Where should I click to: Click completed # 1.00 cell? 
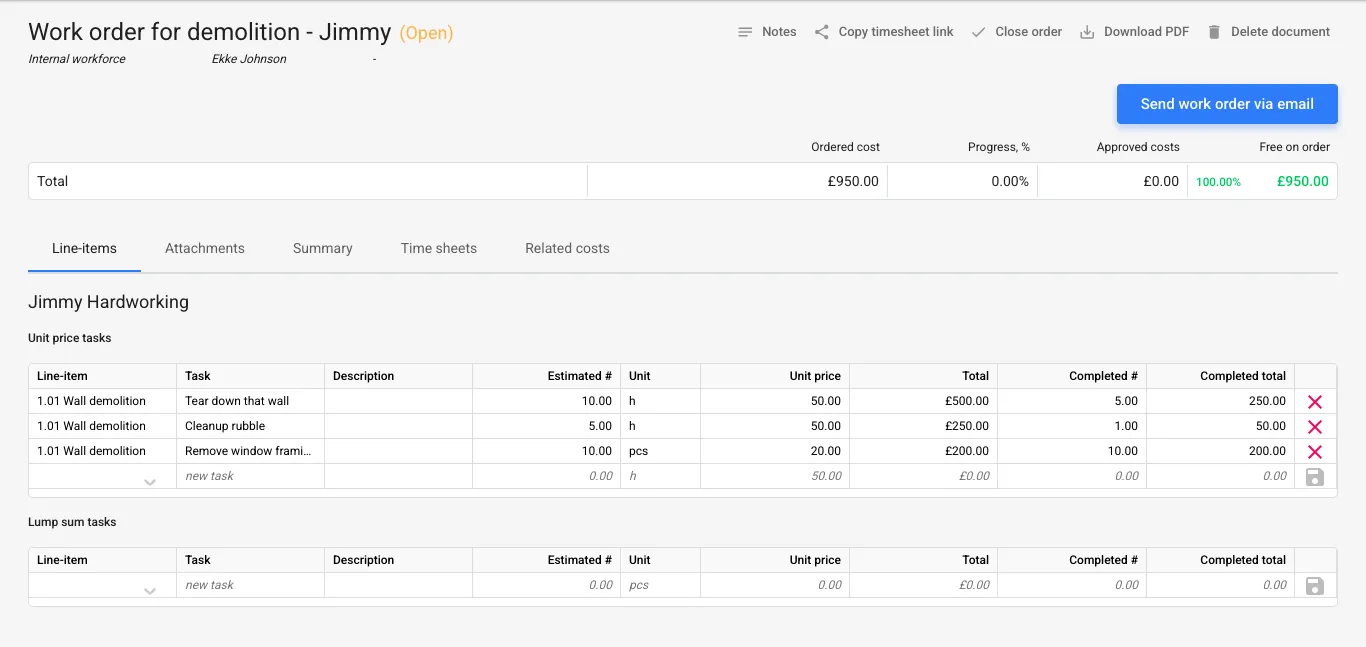[1072, 426]
